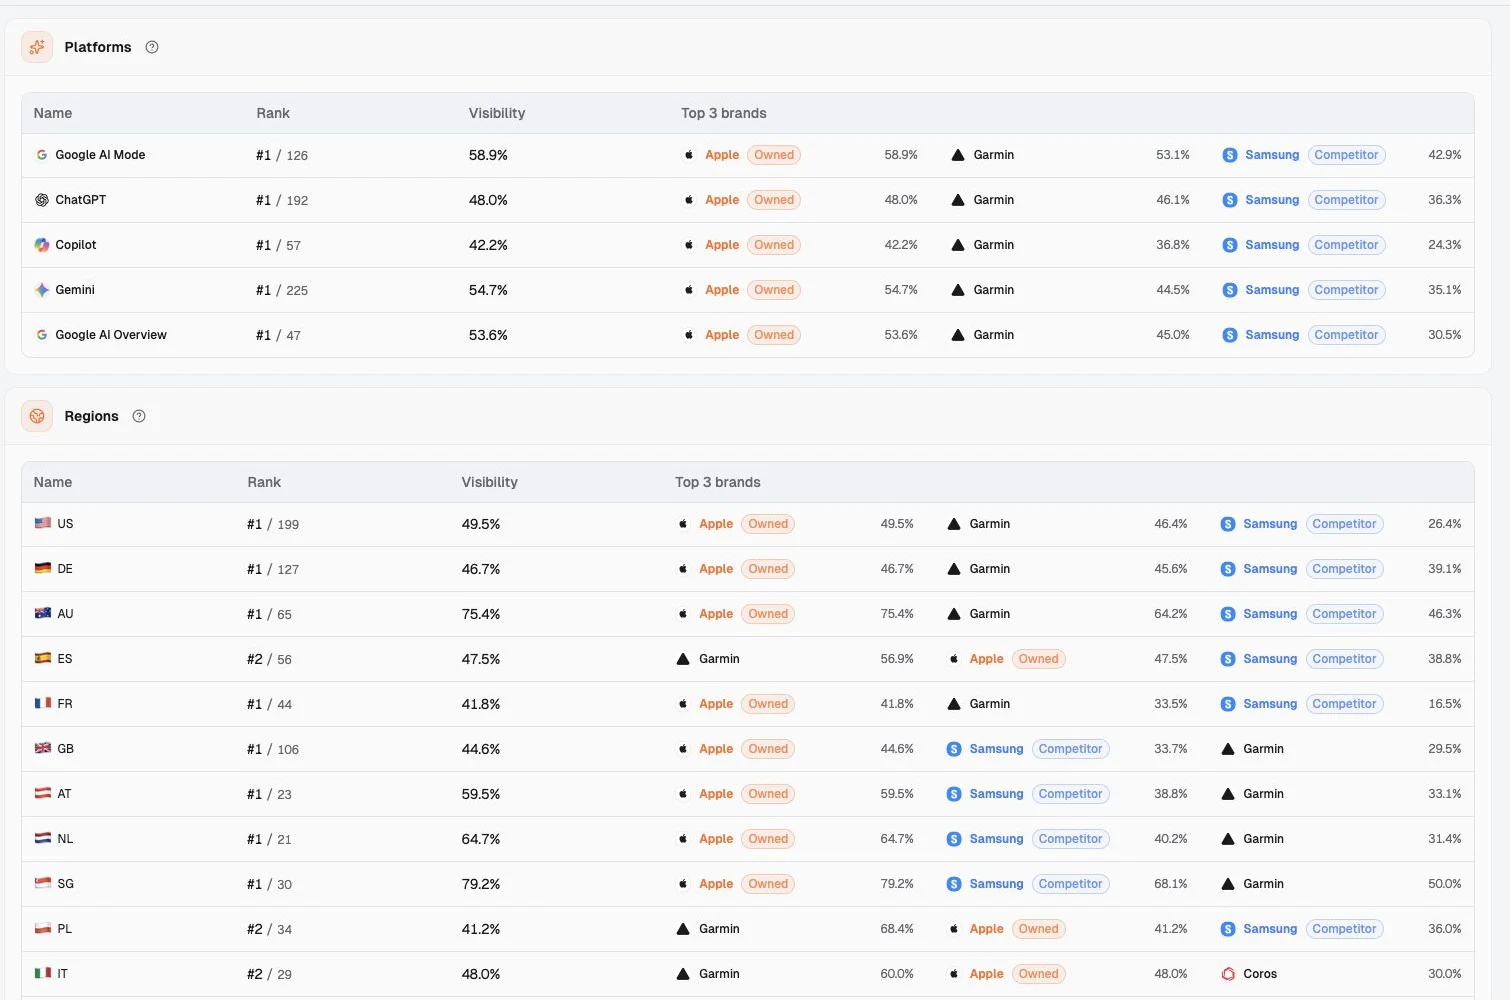Select the ChatGPT platform name
Viewport: 1510px width, 1000px height.
[x=81, y=200]
